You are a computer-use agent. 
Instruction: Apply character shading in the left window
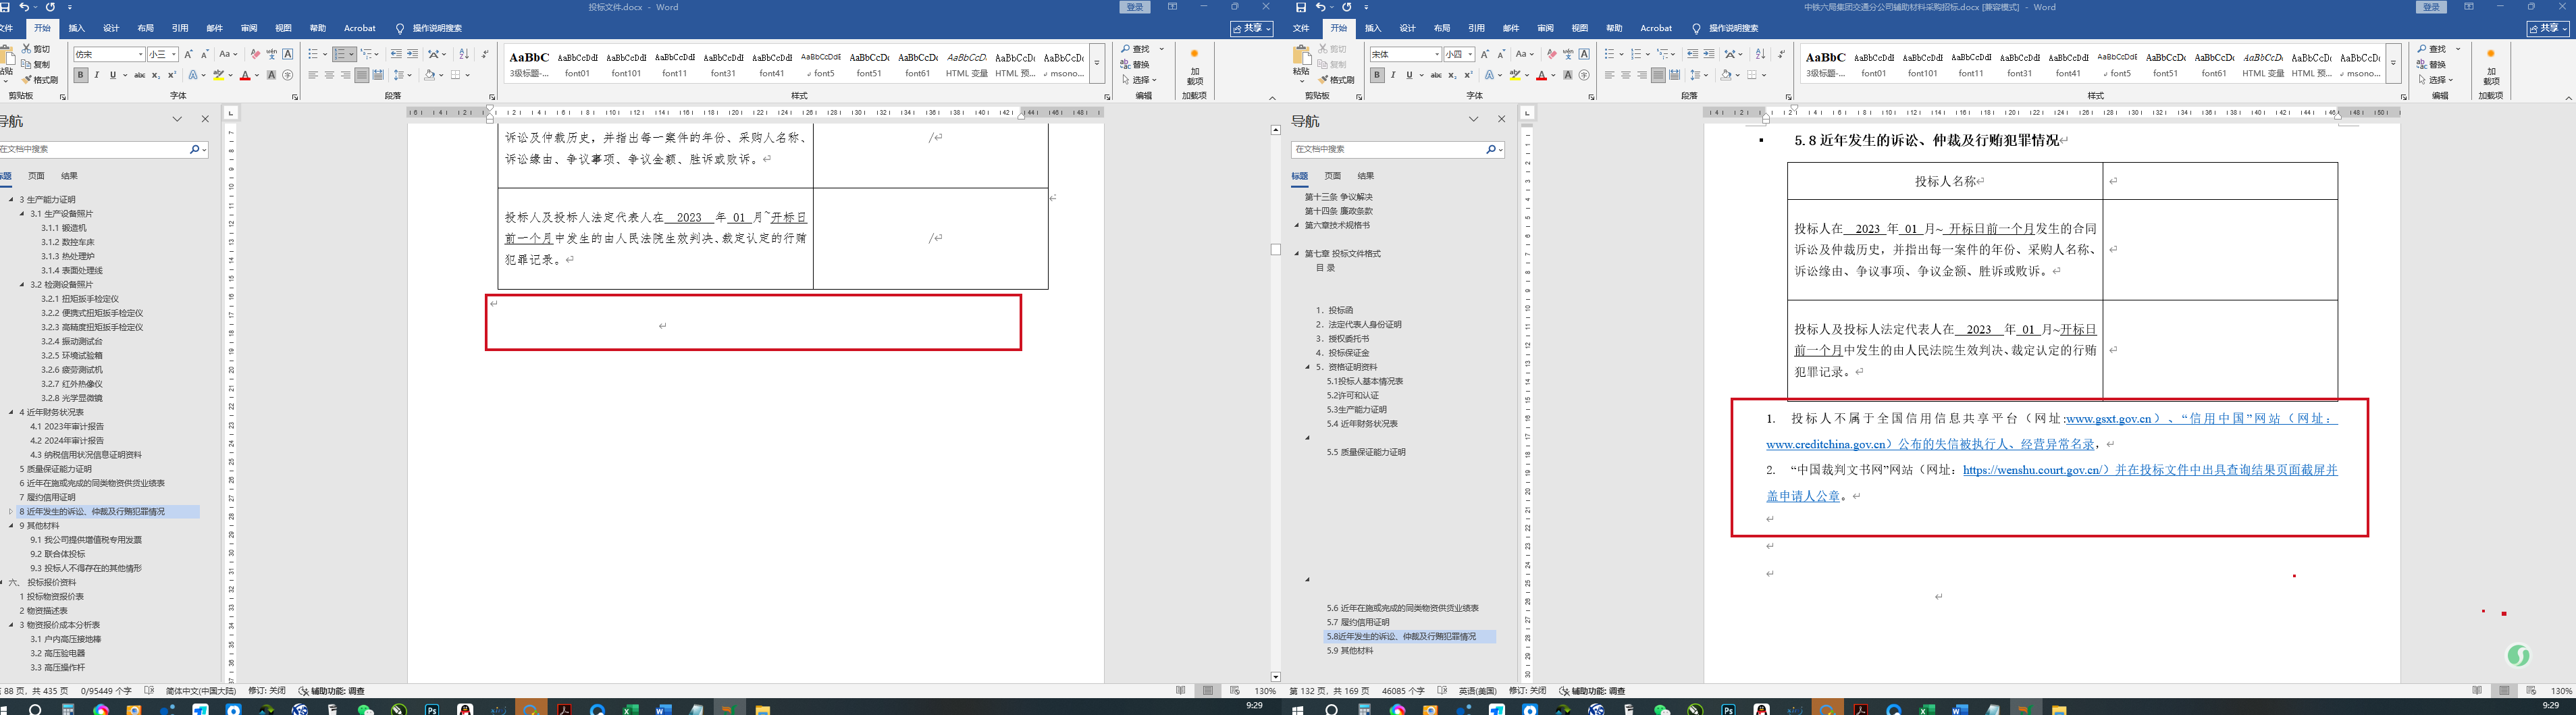[x=271, y=75]
